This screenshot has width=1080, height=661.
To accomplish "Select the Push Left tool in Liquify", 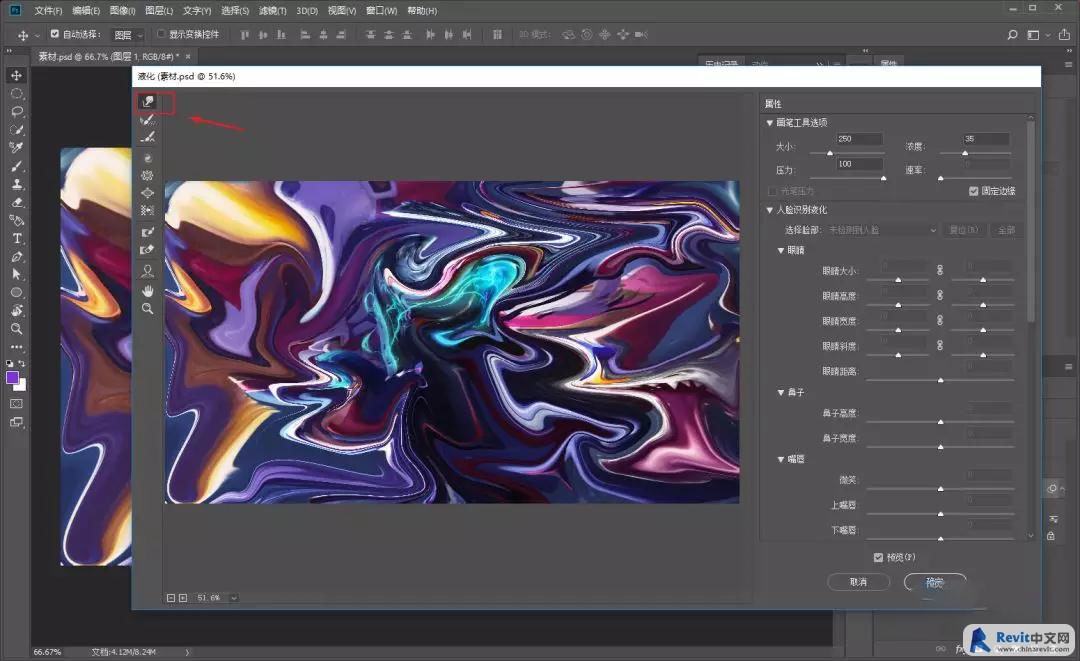I will point(147,211).
